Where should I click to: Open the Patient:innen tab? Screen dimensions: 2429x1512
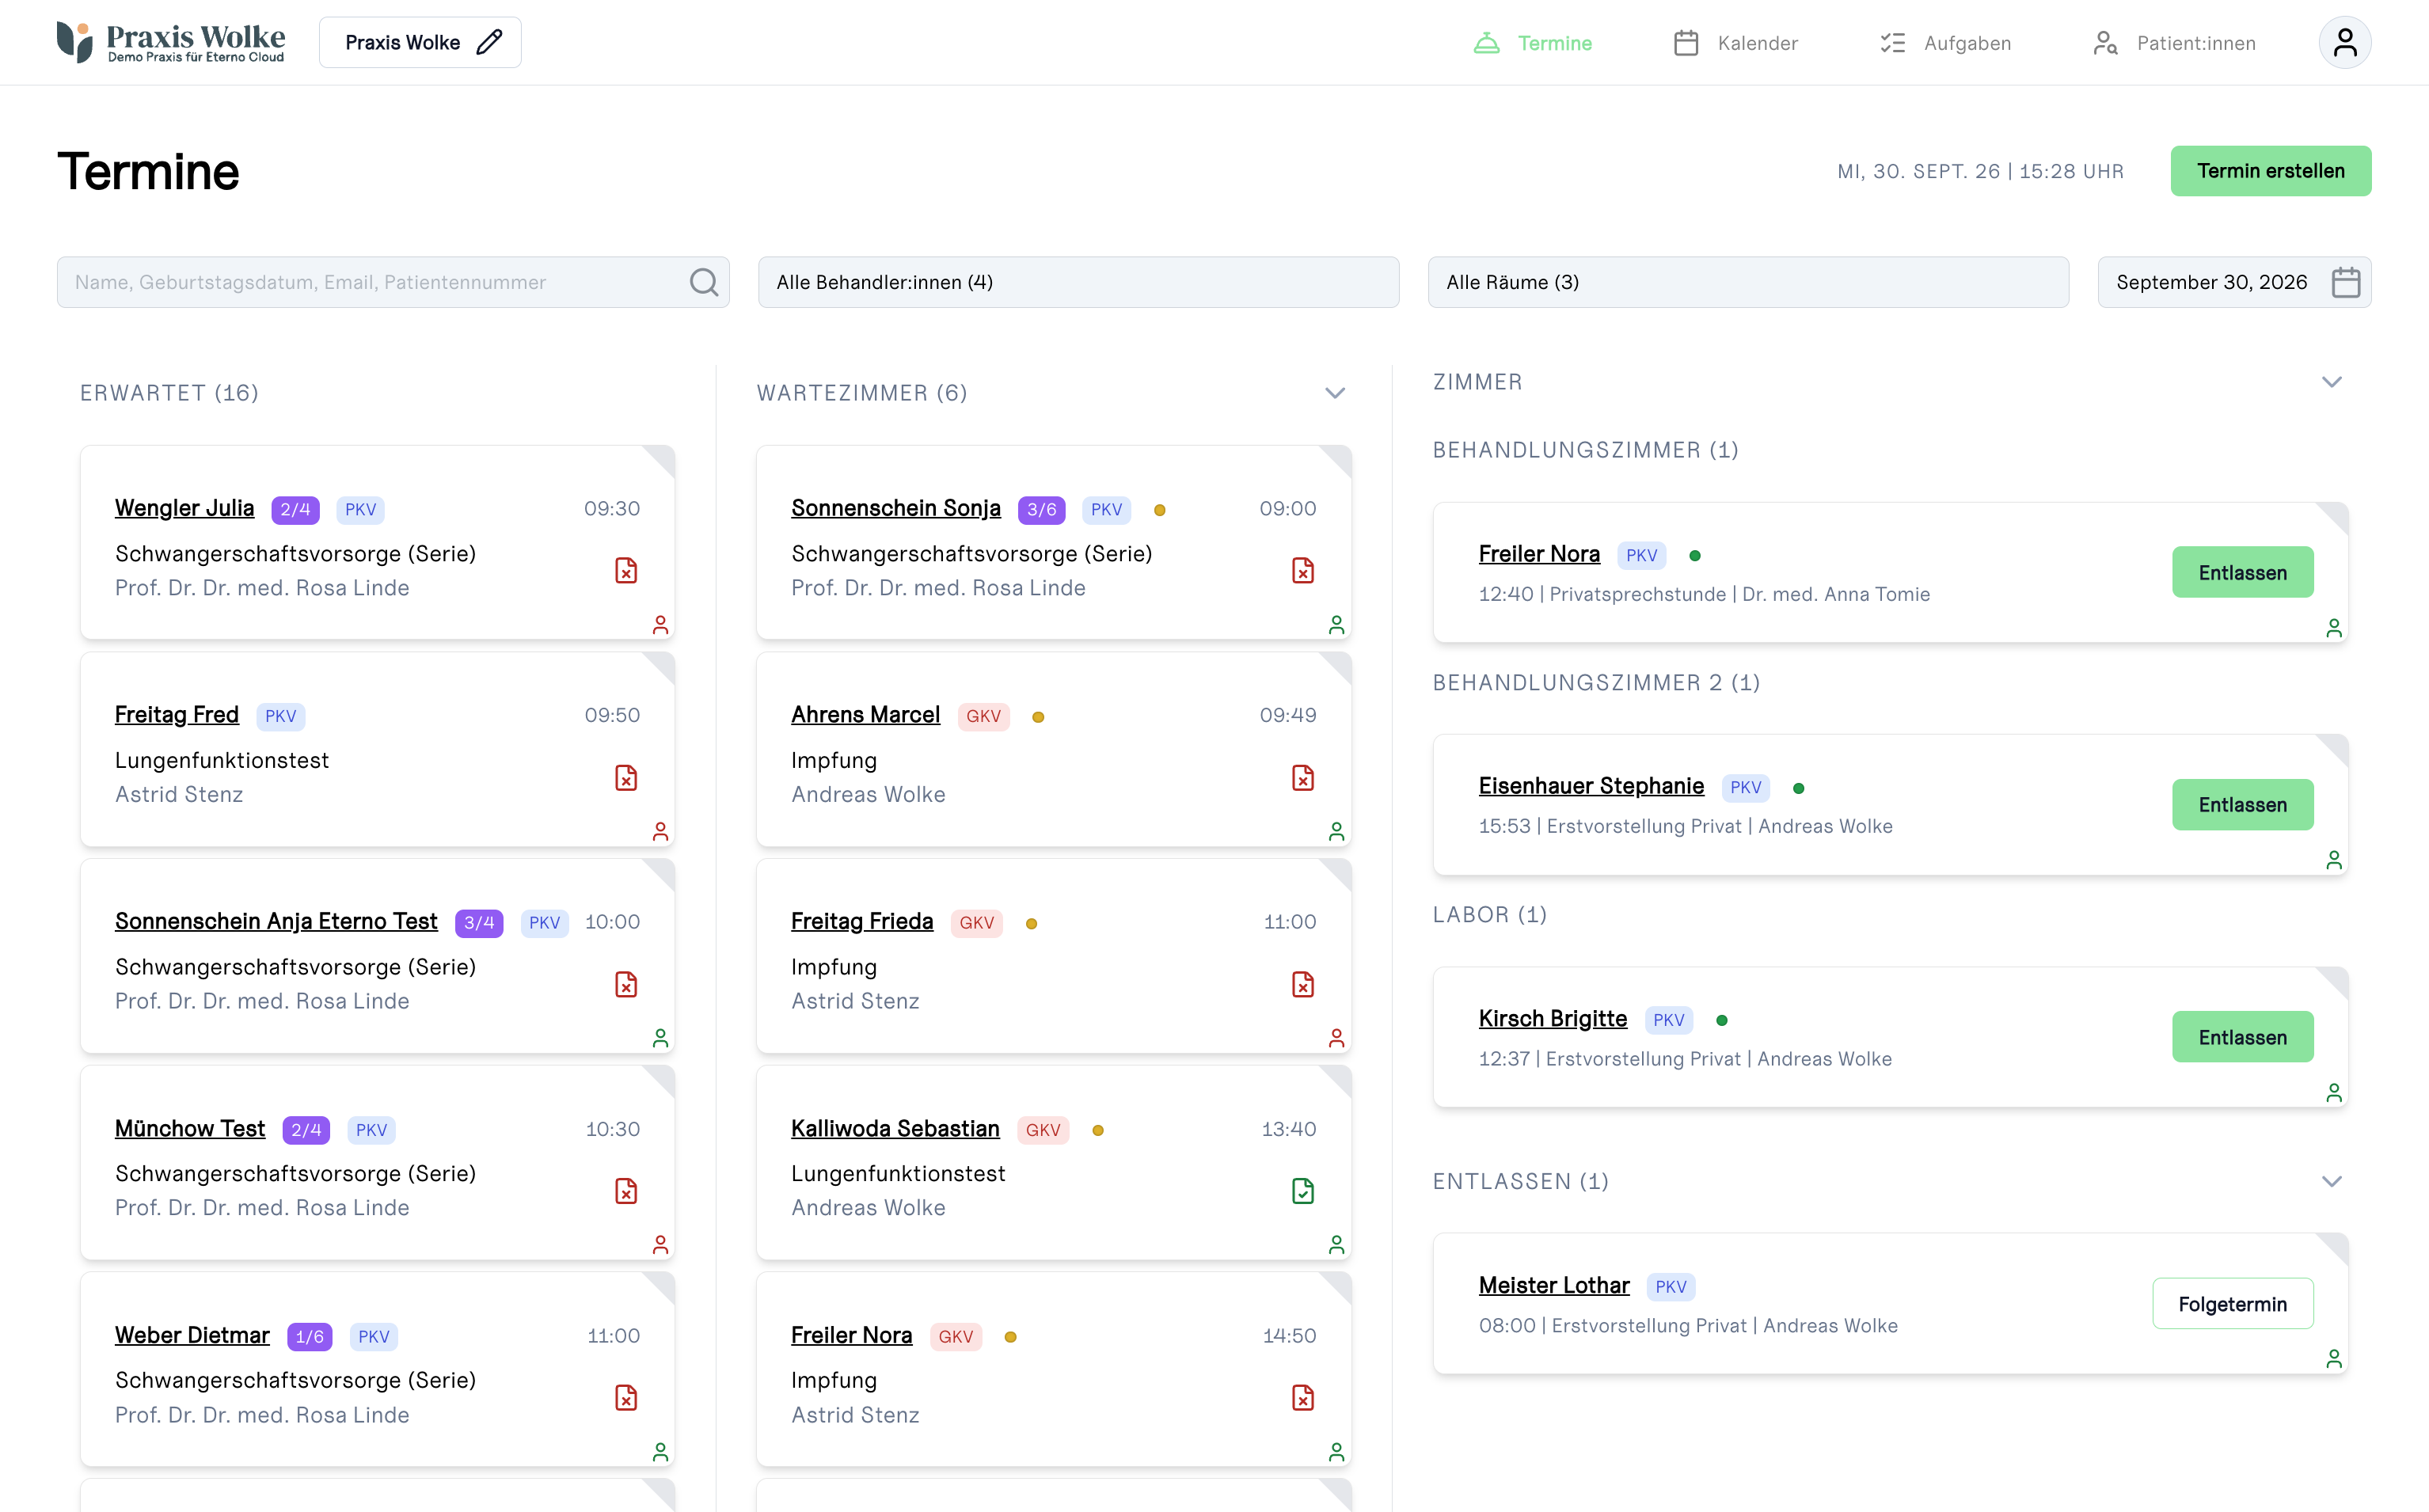2174,43
